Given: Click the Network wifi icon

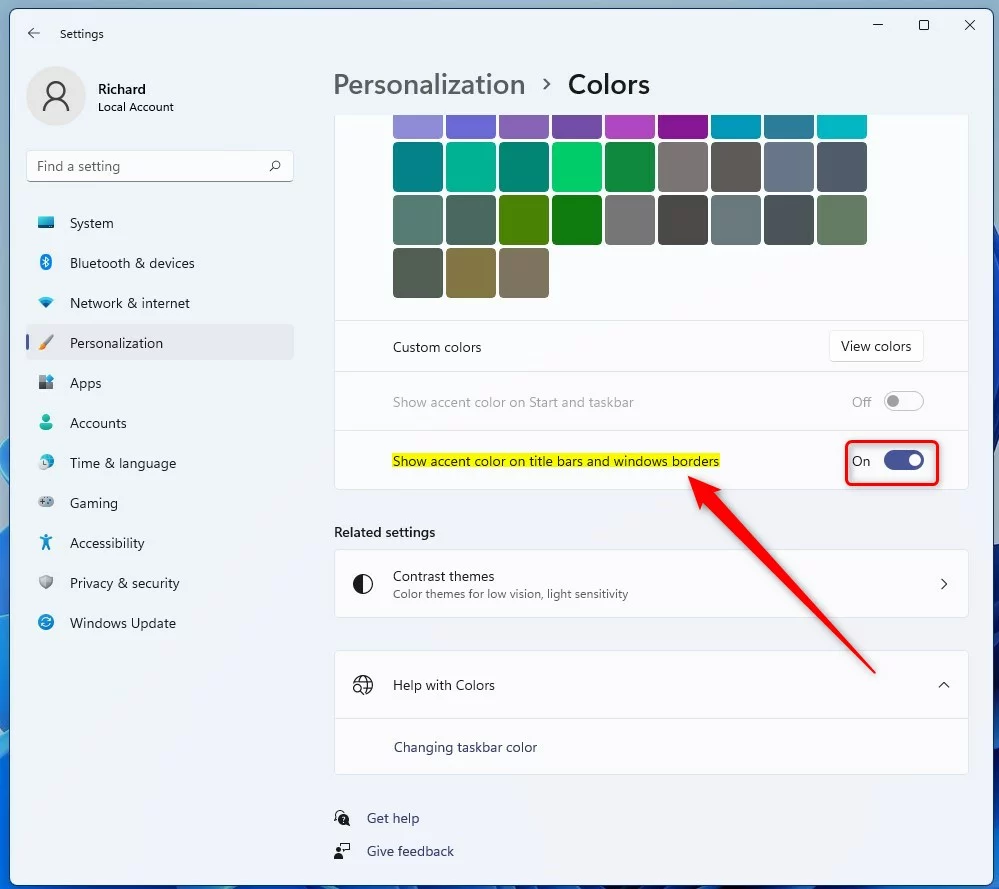Looking at the screenshot, I should pos(46,303).
